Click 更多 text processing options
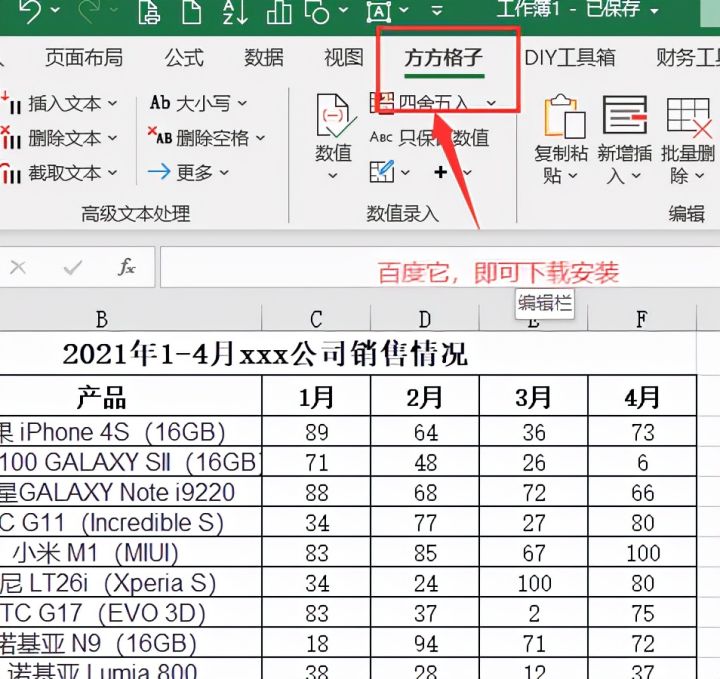The width and height of the screenshot is (720, 679). coord(188,172)
